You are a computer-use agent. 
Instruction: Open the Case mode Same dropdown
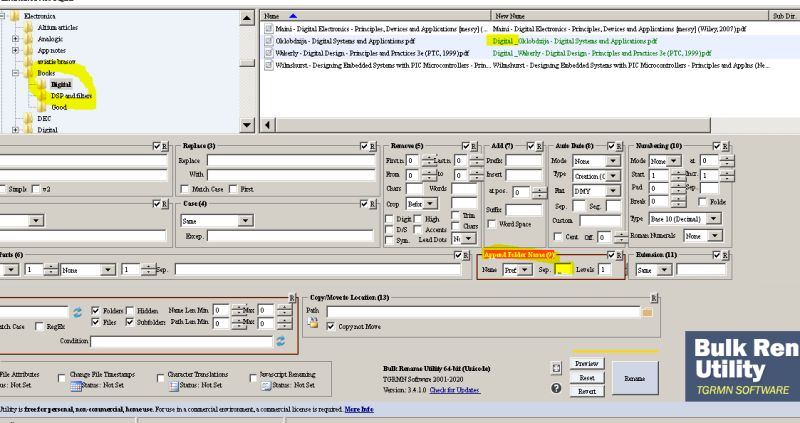[245, 221]
